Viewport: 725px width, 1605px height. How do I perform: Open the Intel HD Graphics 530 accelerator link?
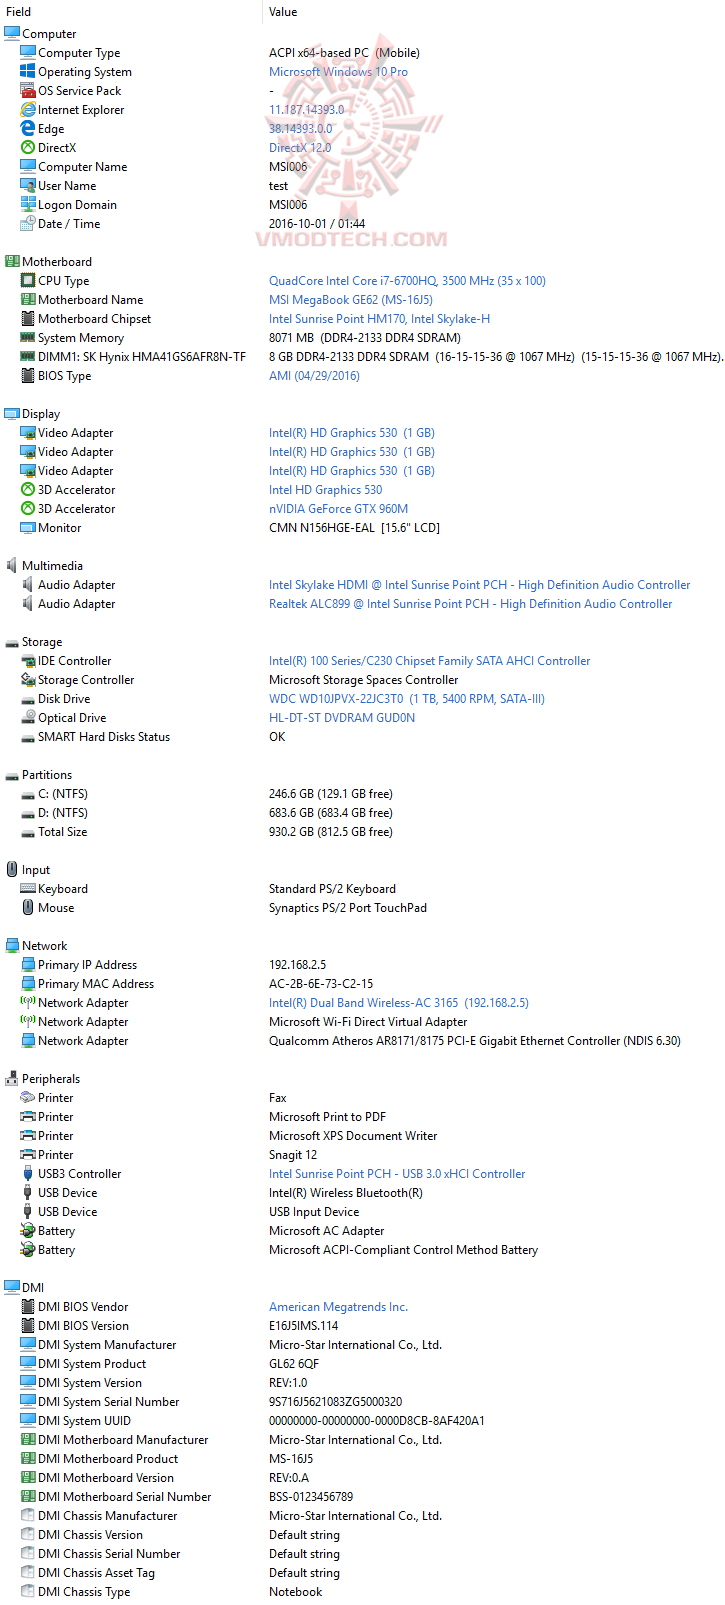325,489
